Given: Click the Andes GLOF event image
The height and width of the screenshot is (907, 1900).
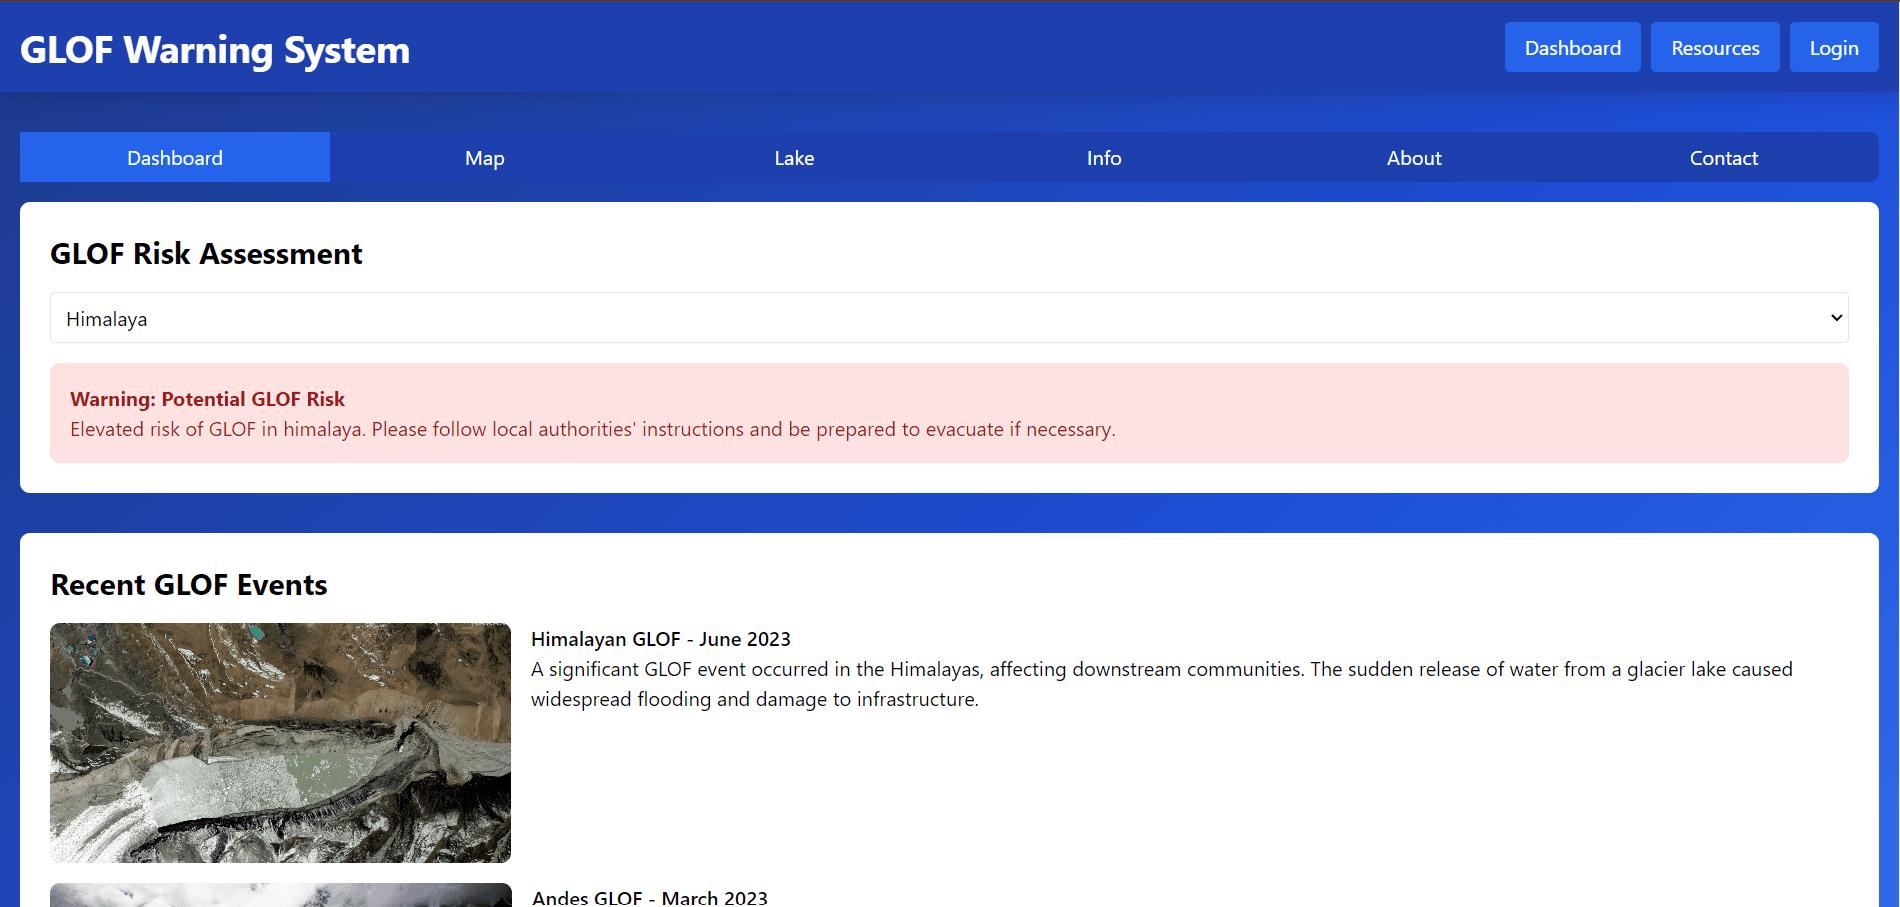Looking at the screenshot, I should (x=280, y=895).
